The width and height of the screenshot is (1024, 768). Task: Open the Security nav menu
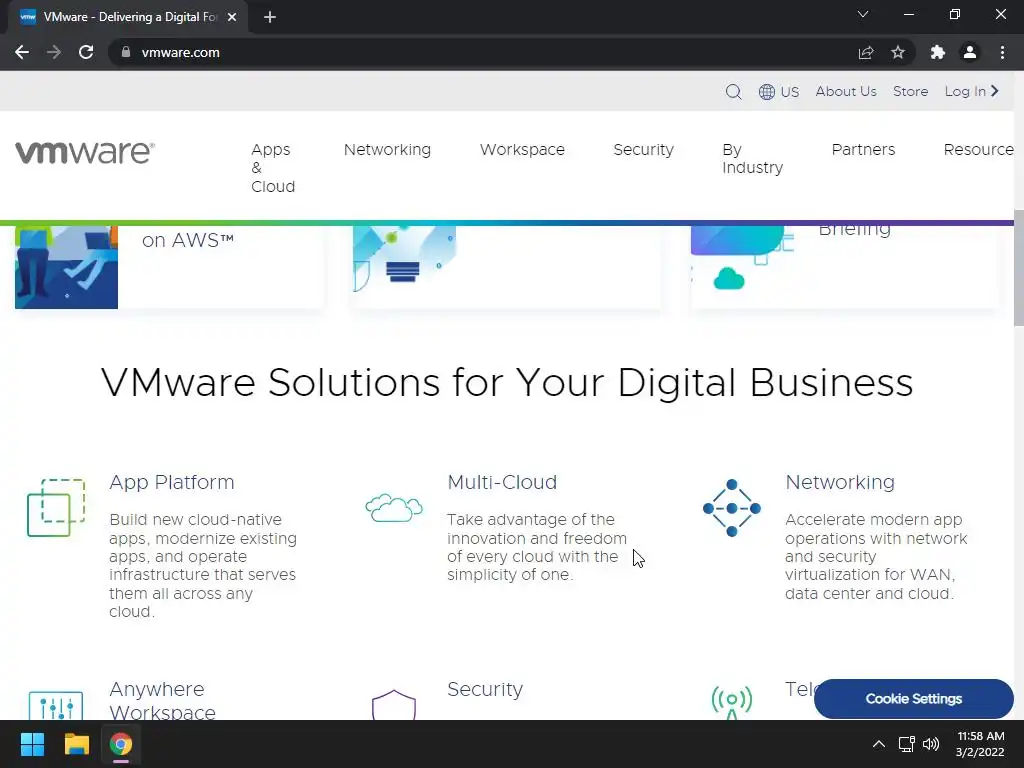643,150
